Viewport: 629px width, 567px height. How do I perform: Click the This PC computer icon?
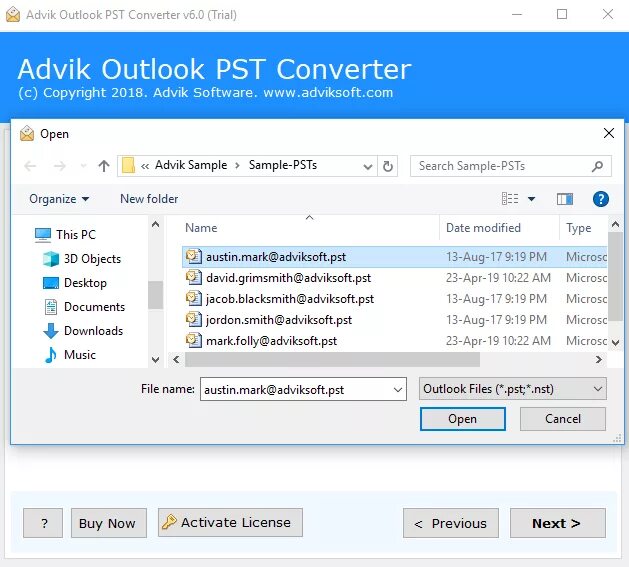click(43, 235)
